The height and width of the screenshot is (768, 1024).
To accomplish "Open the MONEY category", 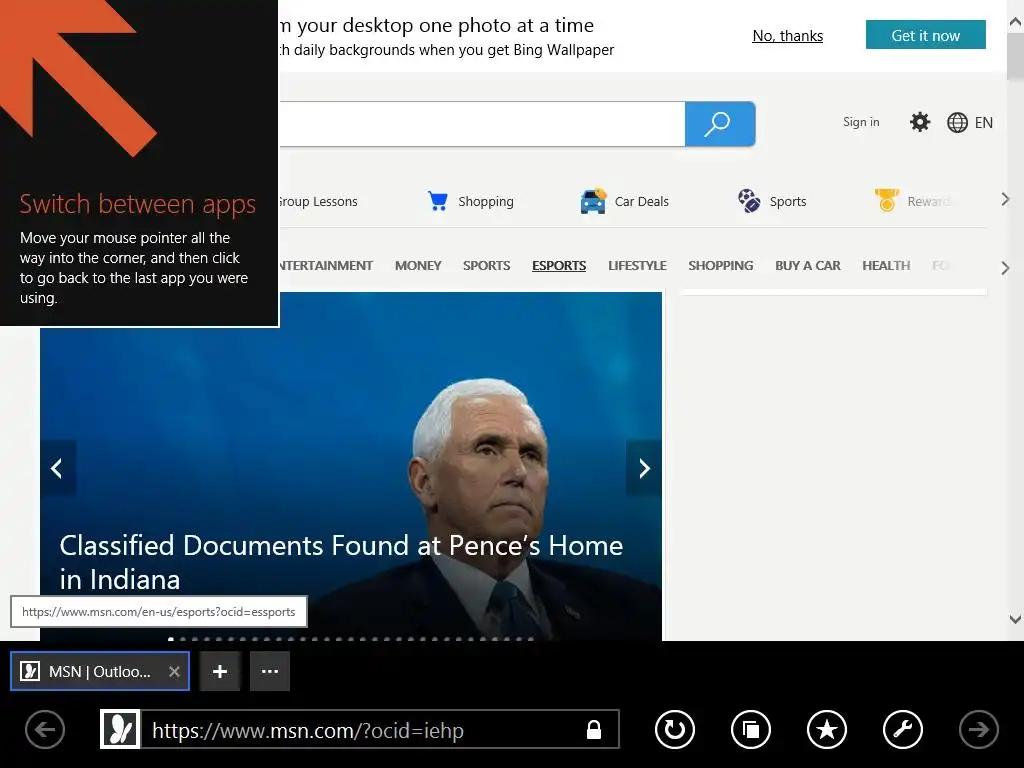I will (x=418, y=266).
